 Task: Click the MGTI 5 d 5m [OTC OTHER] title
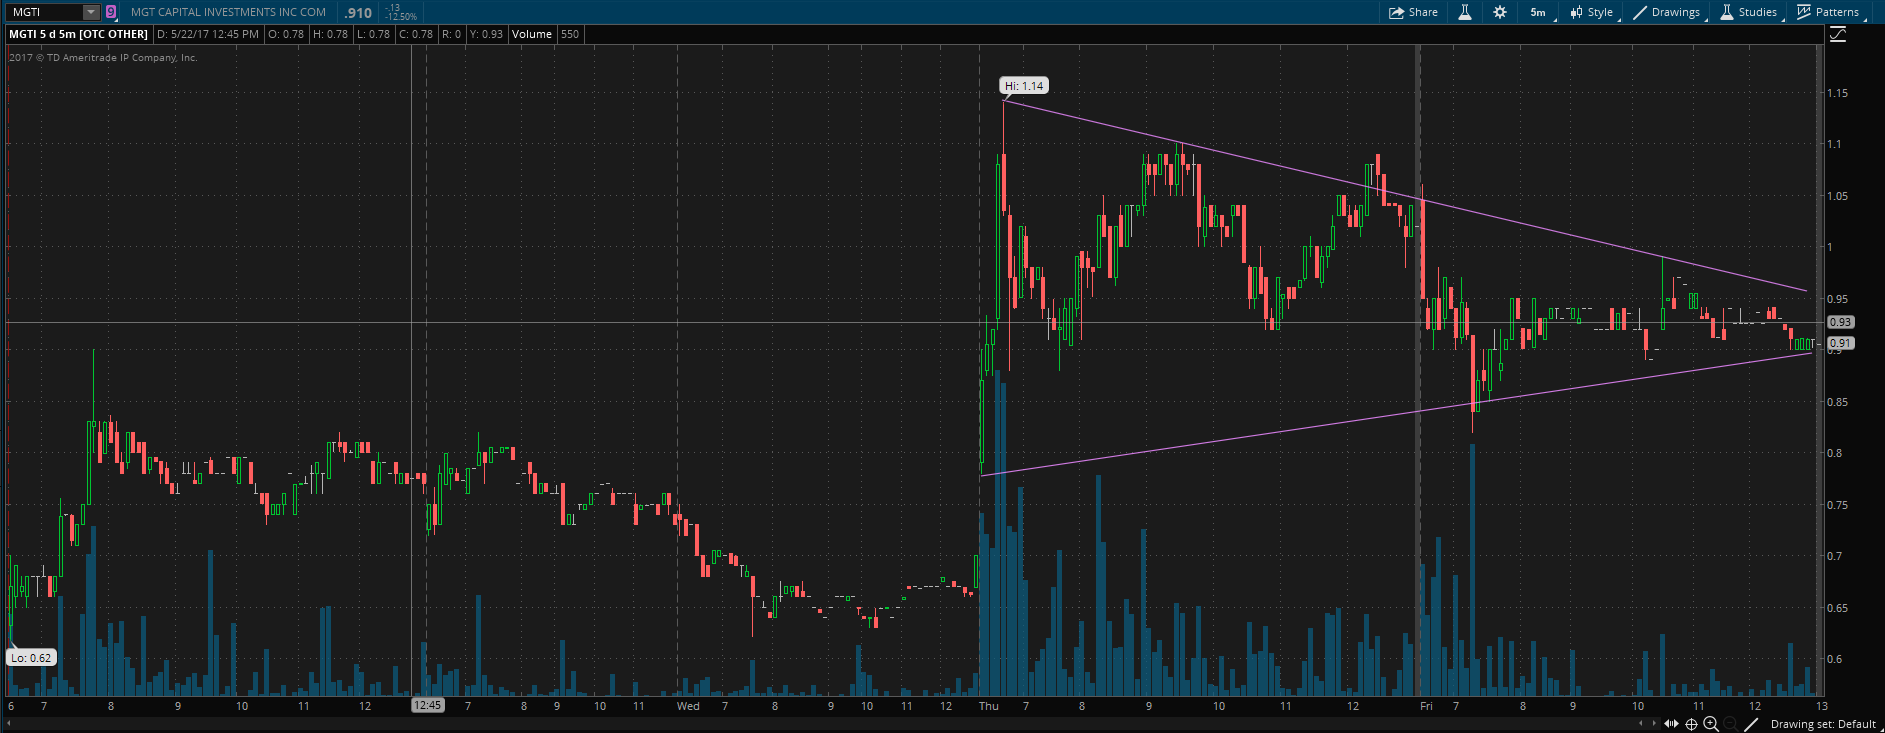coord(79,34)
